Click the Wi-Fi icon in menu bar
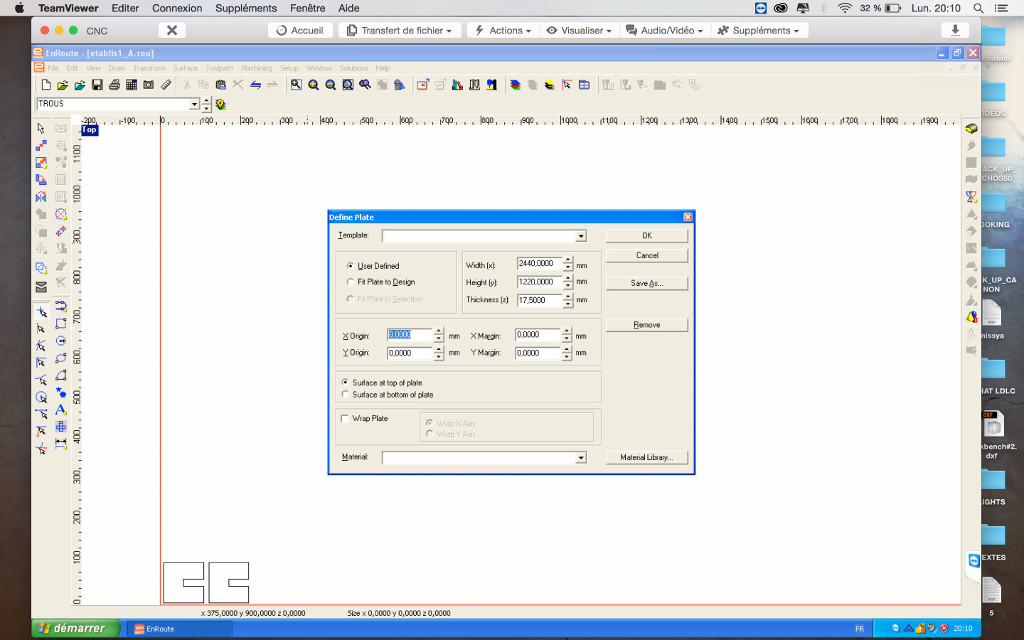This screenshot has width=1024, height=640. (x=844, y=8)
